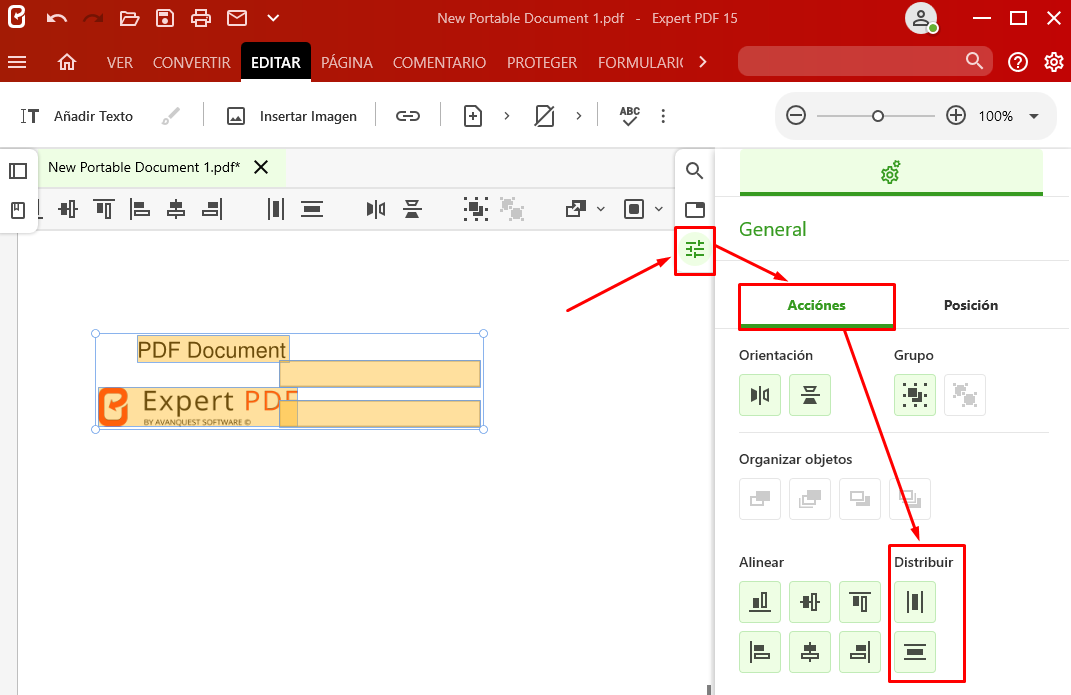Open the COMENTARIO tab

[439, 63]
